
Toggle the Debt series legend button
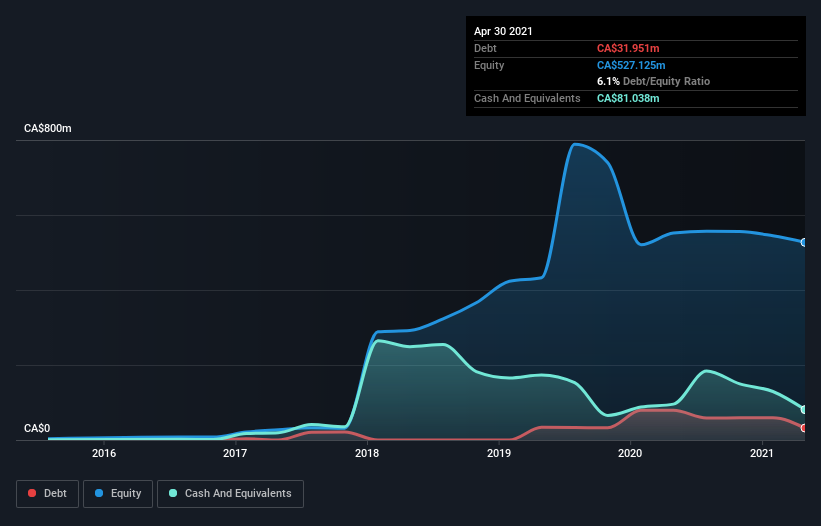tap(48, 494)
